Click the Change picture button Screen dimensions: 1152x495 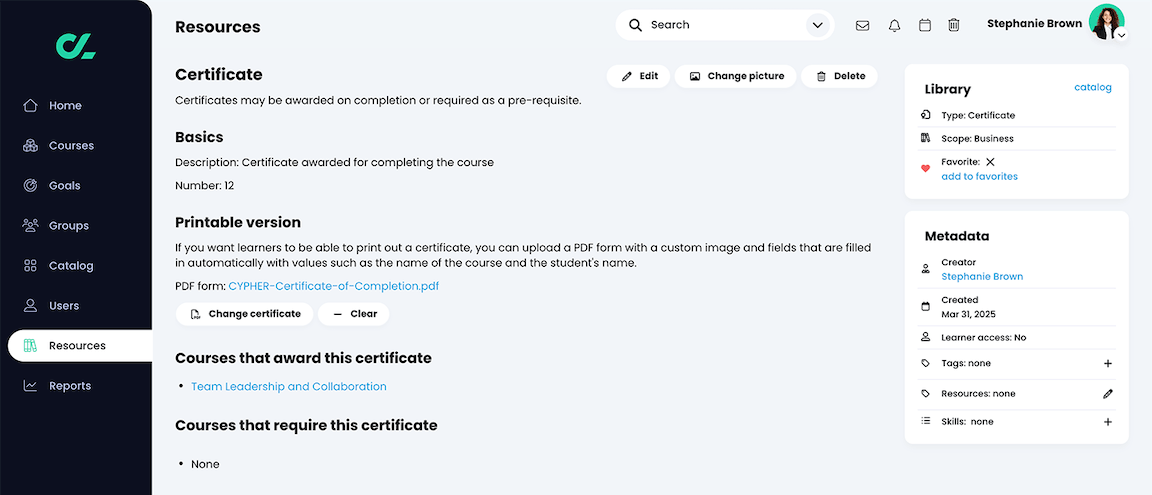(735, 76)
